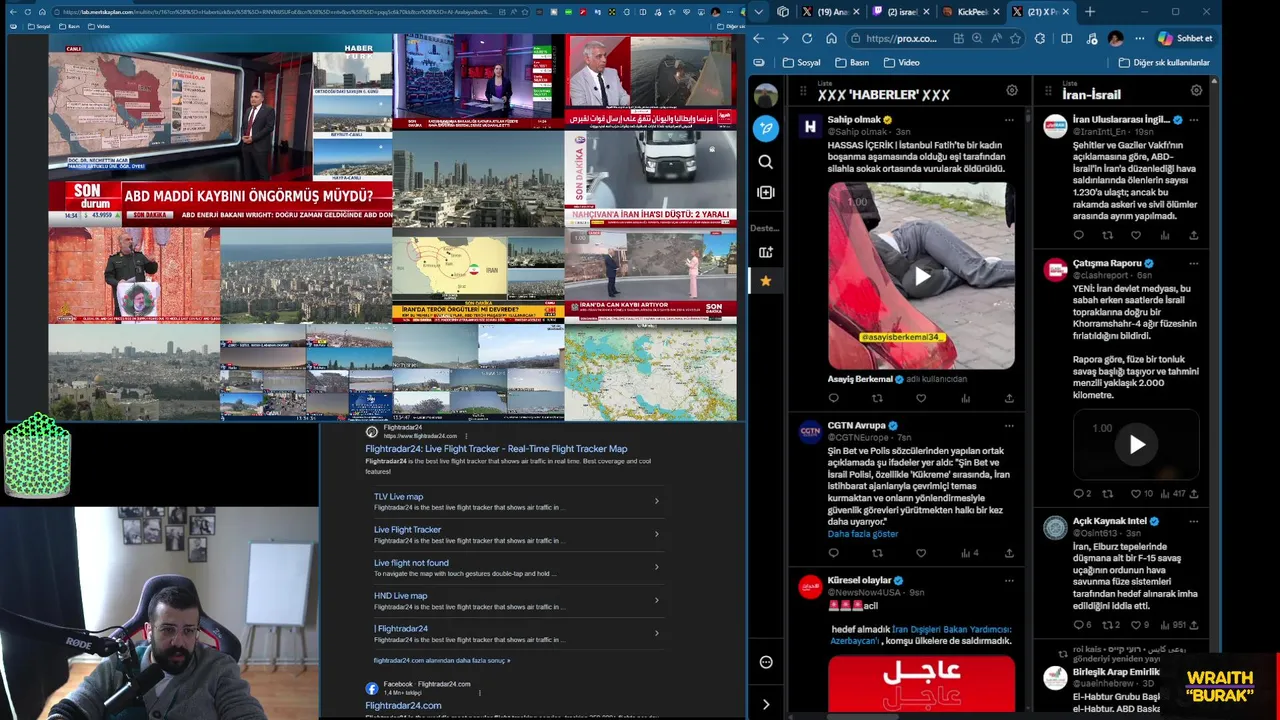Open the Habertürk news stream thumbnail
1280x720 pixels.
click(x=220, y=129)
